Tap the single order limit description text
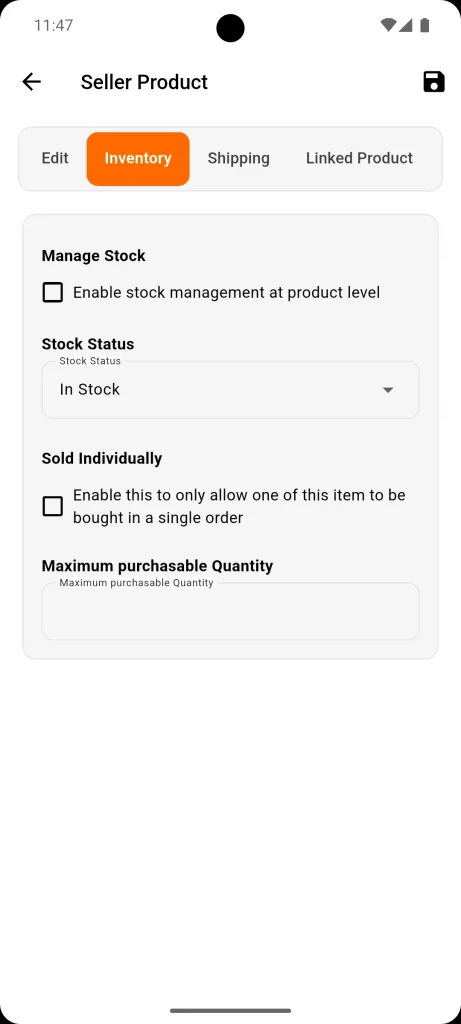The height and width of the screenshot is (1024, 461). pos(239,506)
